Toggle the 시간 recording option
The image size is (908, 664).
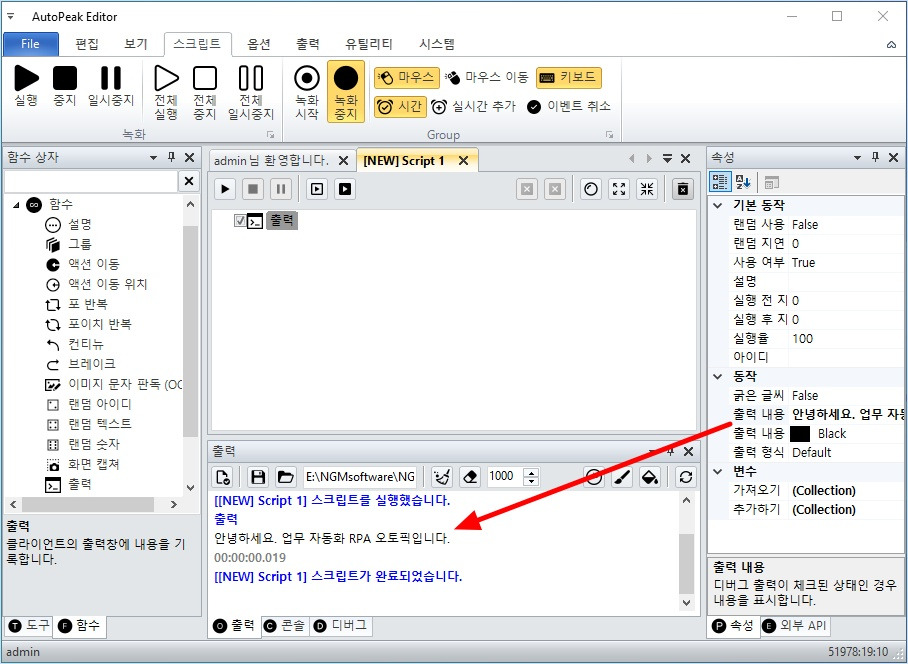point(400,107)
